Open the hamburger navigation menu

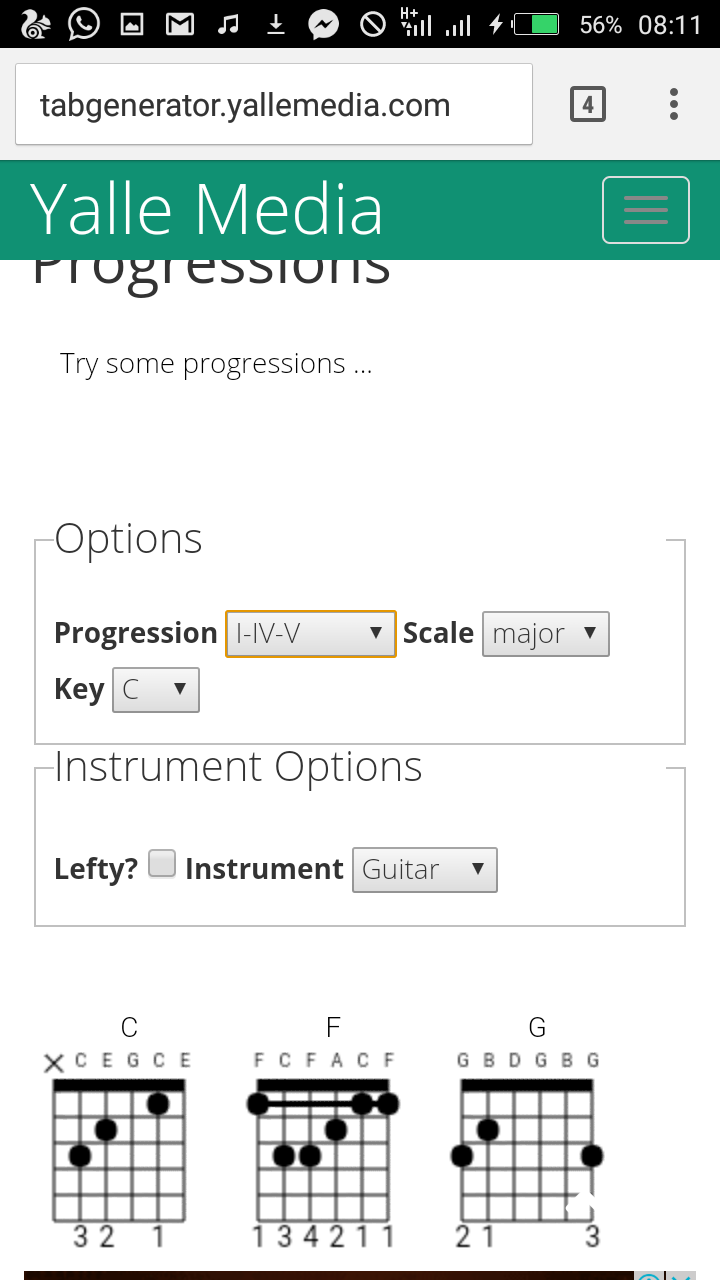[x=645, y=210]
